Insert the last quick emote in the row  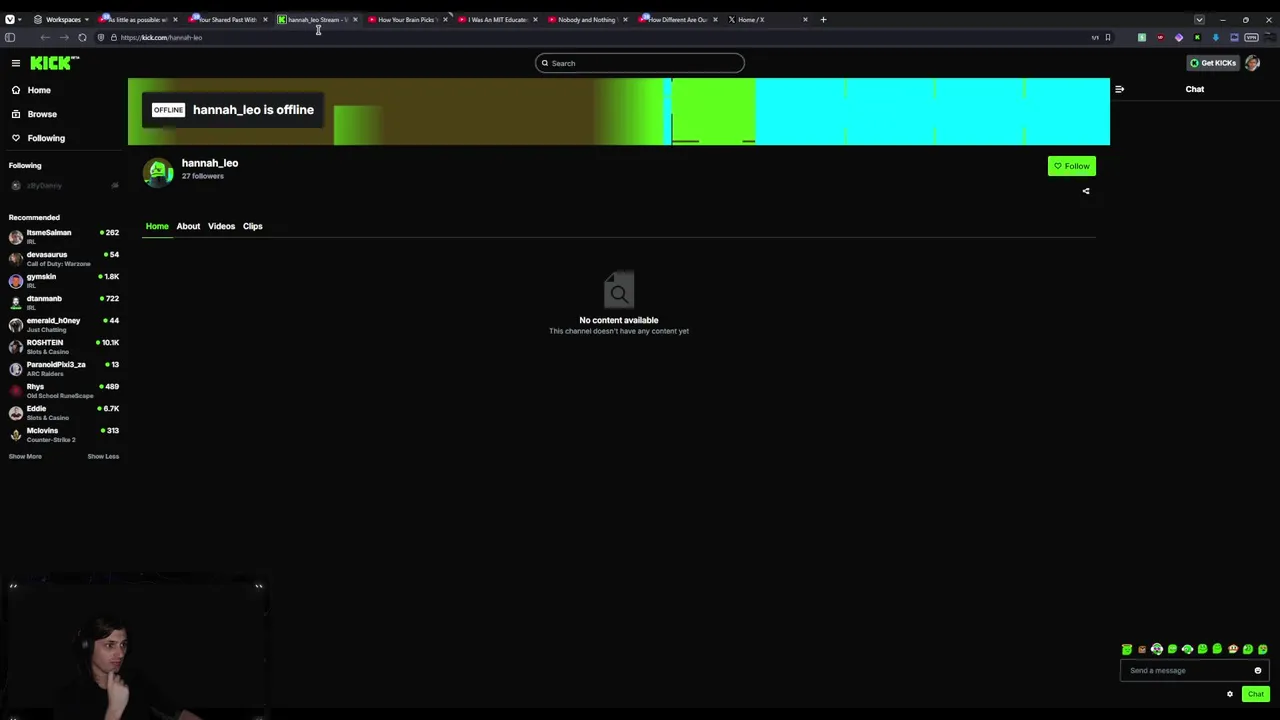[x=1263, y=649]
